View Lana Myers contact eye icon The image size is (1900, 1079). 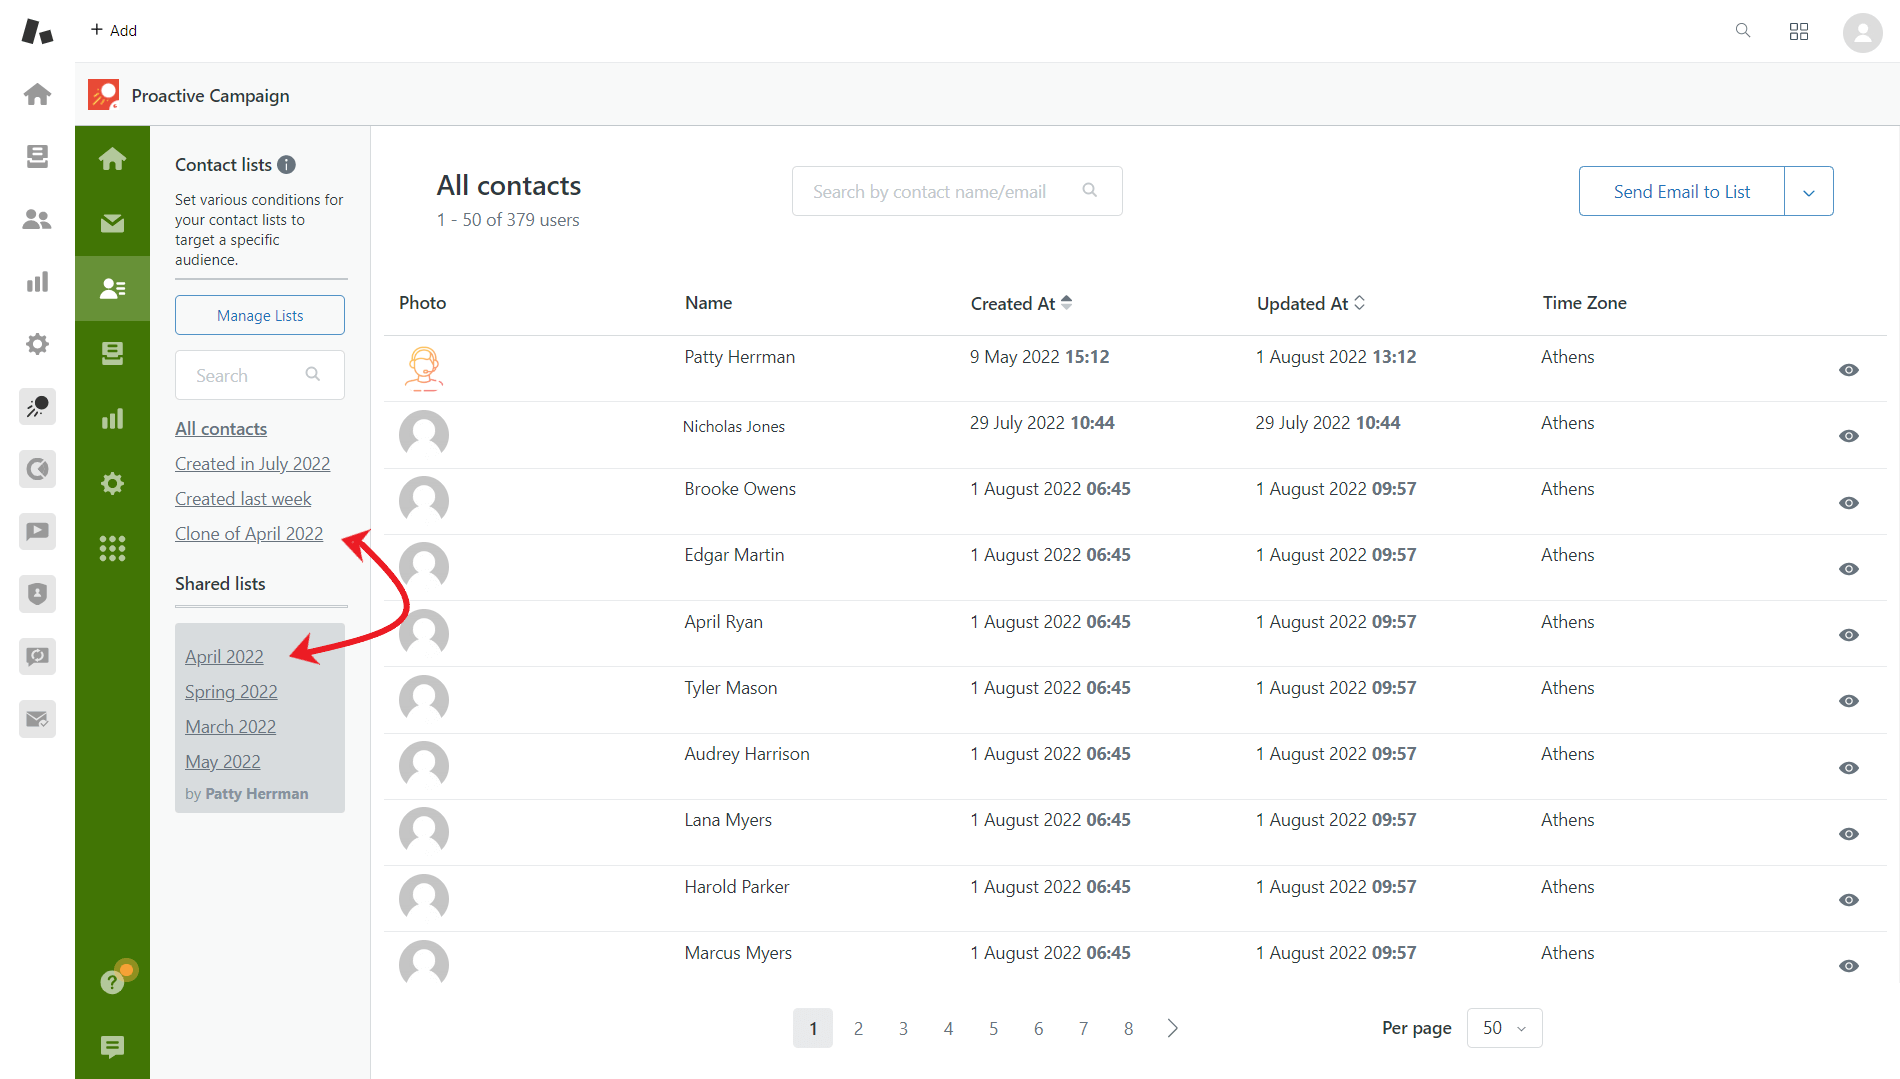(1848, 834)
